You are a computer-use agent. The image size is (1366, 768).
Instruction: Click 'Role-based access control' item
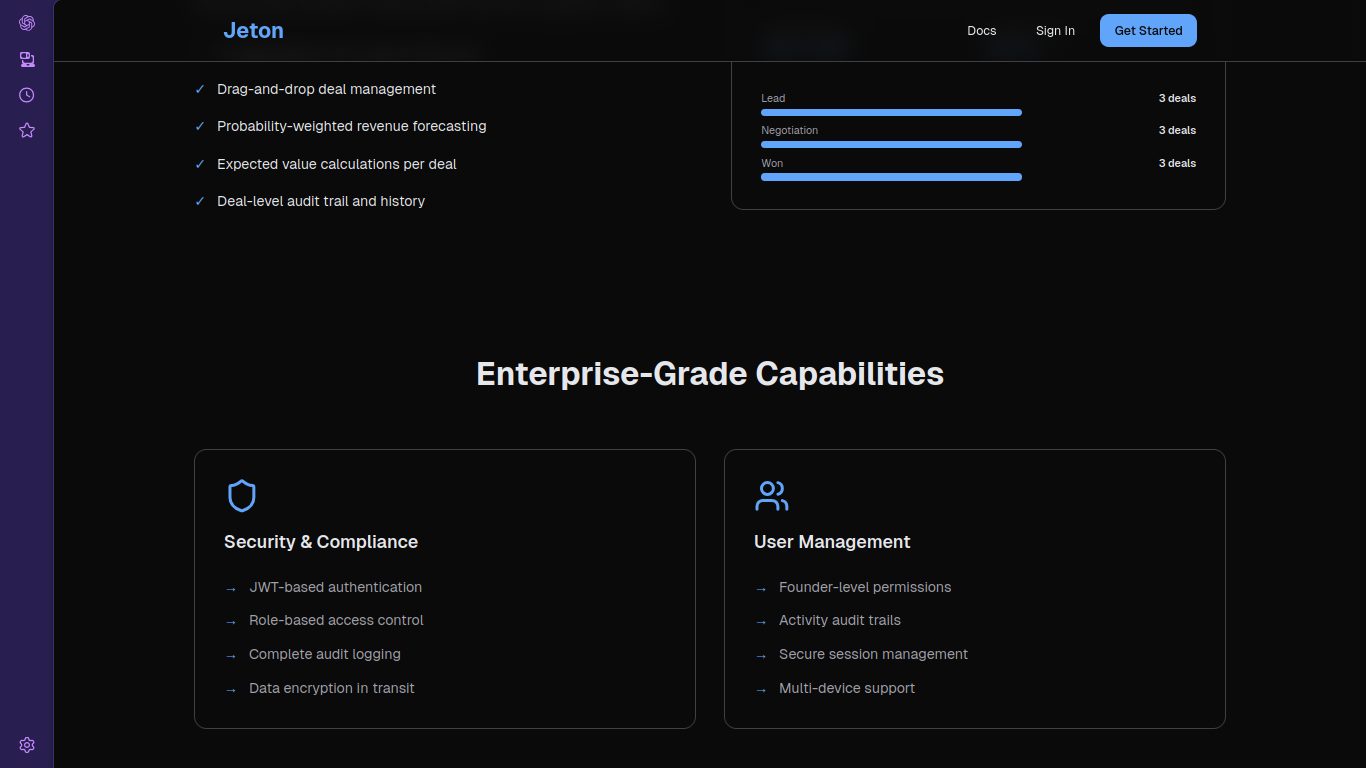click(x=336, y=620)
